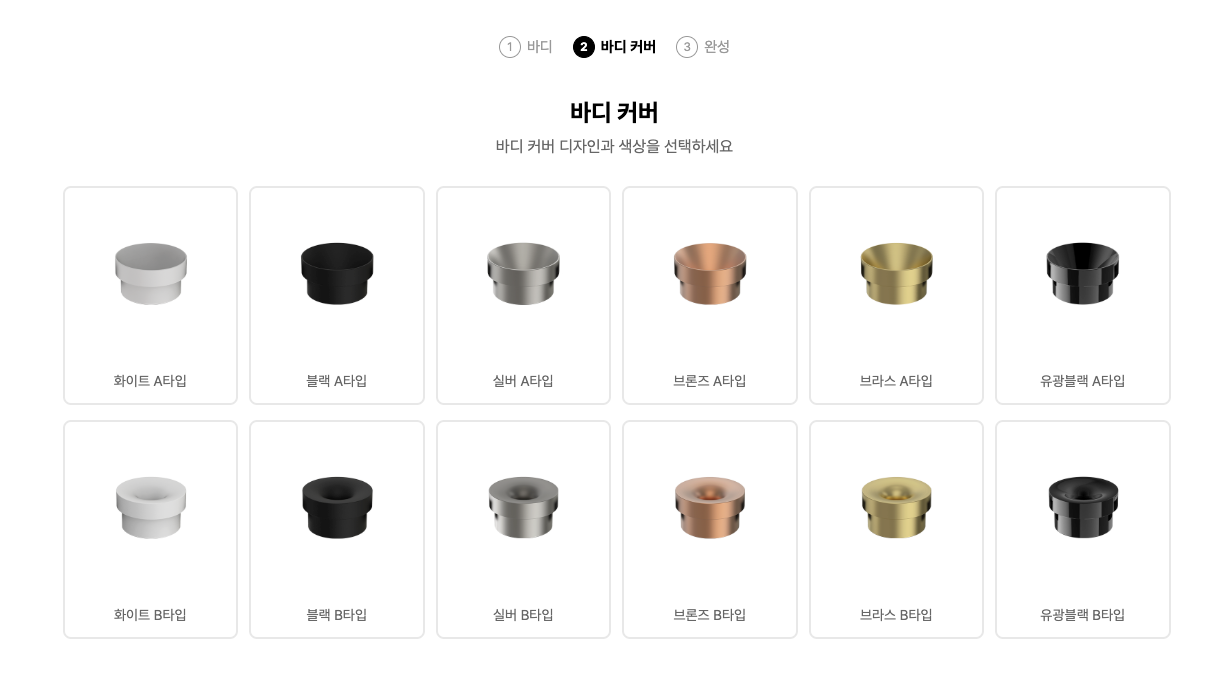Image resolution: width=1231 pixels, height=694 pixels.
Task: Select the 유광블랙 A타입 glossy cover image
Action: click(1083, 274)
